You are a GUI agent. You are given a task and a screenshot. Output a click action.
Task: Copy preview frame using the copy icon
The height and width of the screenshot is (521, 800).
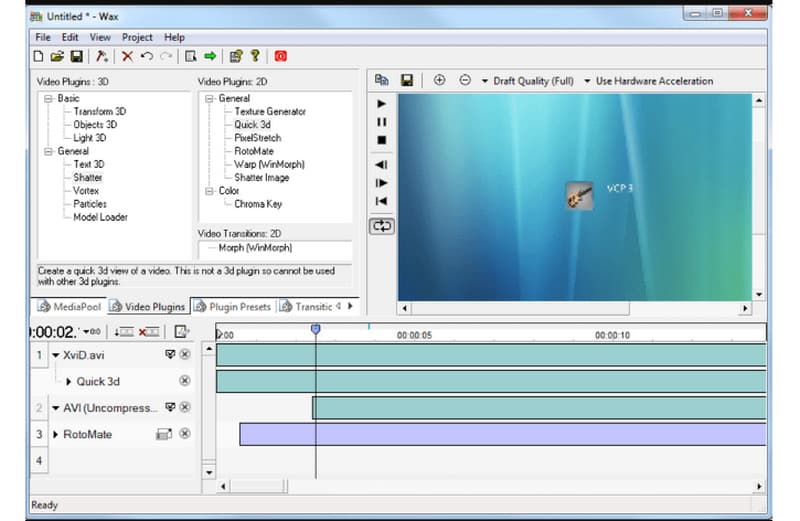click(x=381, y=80)
